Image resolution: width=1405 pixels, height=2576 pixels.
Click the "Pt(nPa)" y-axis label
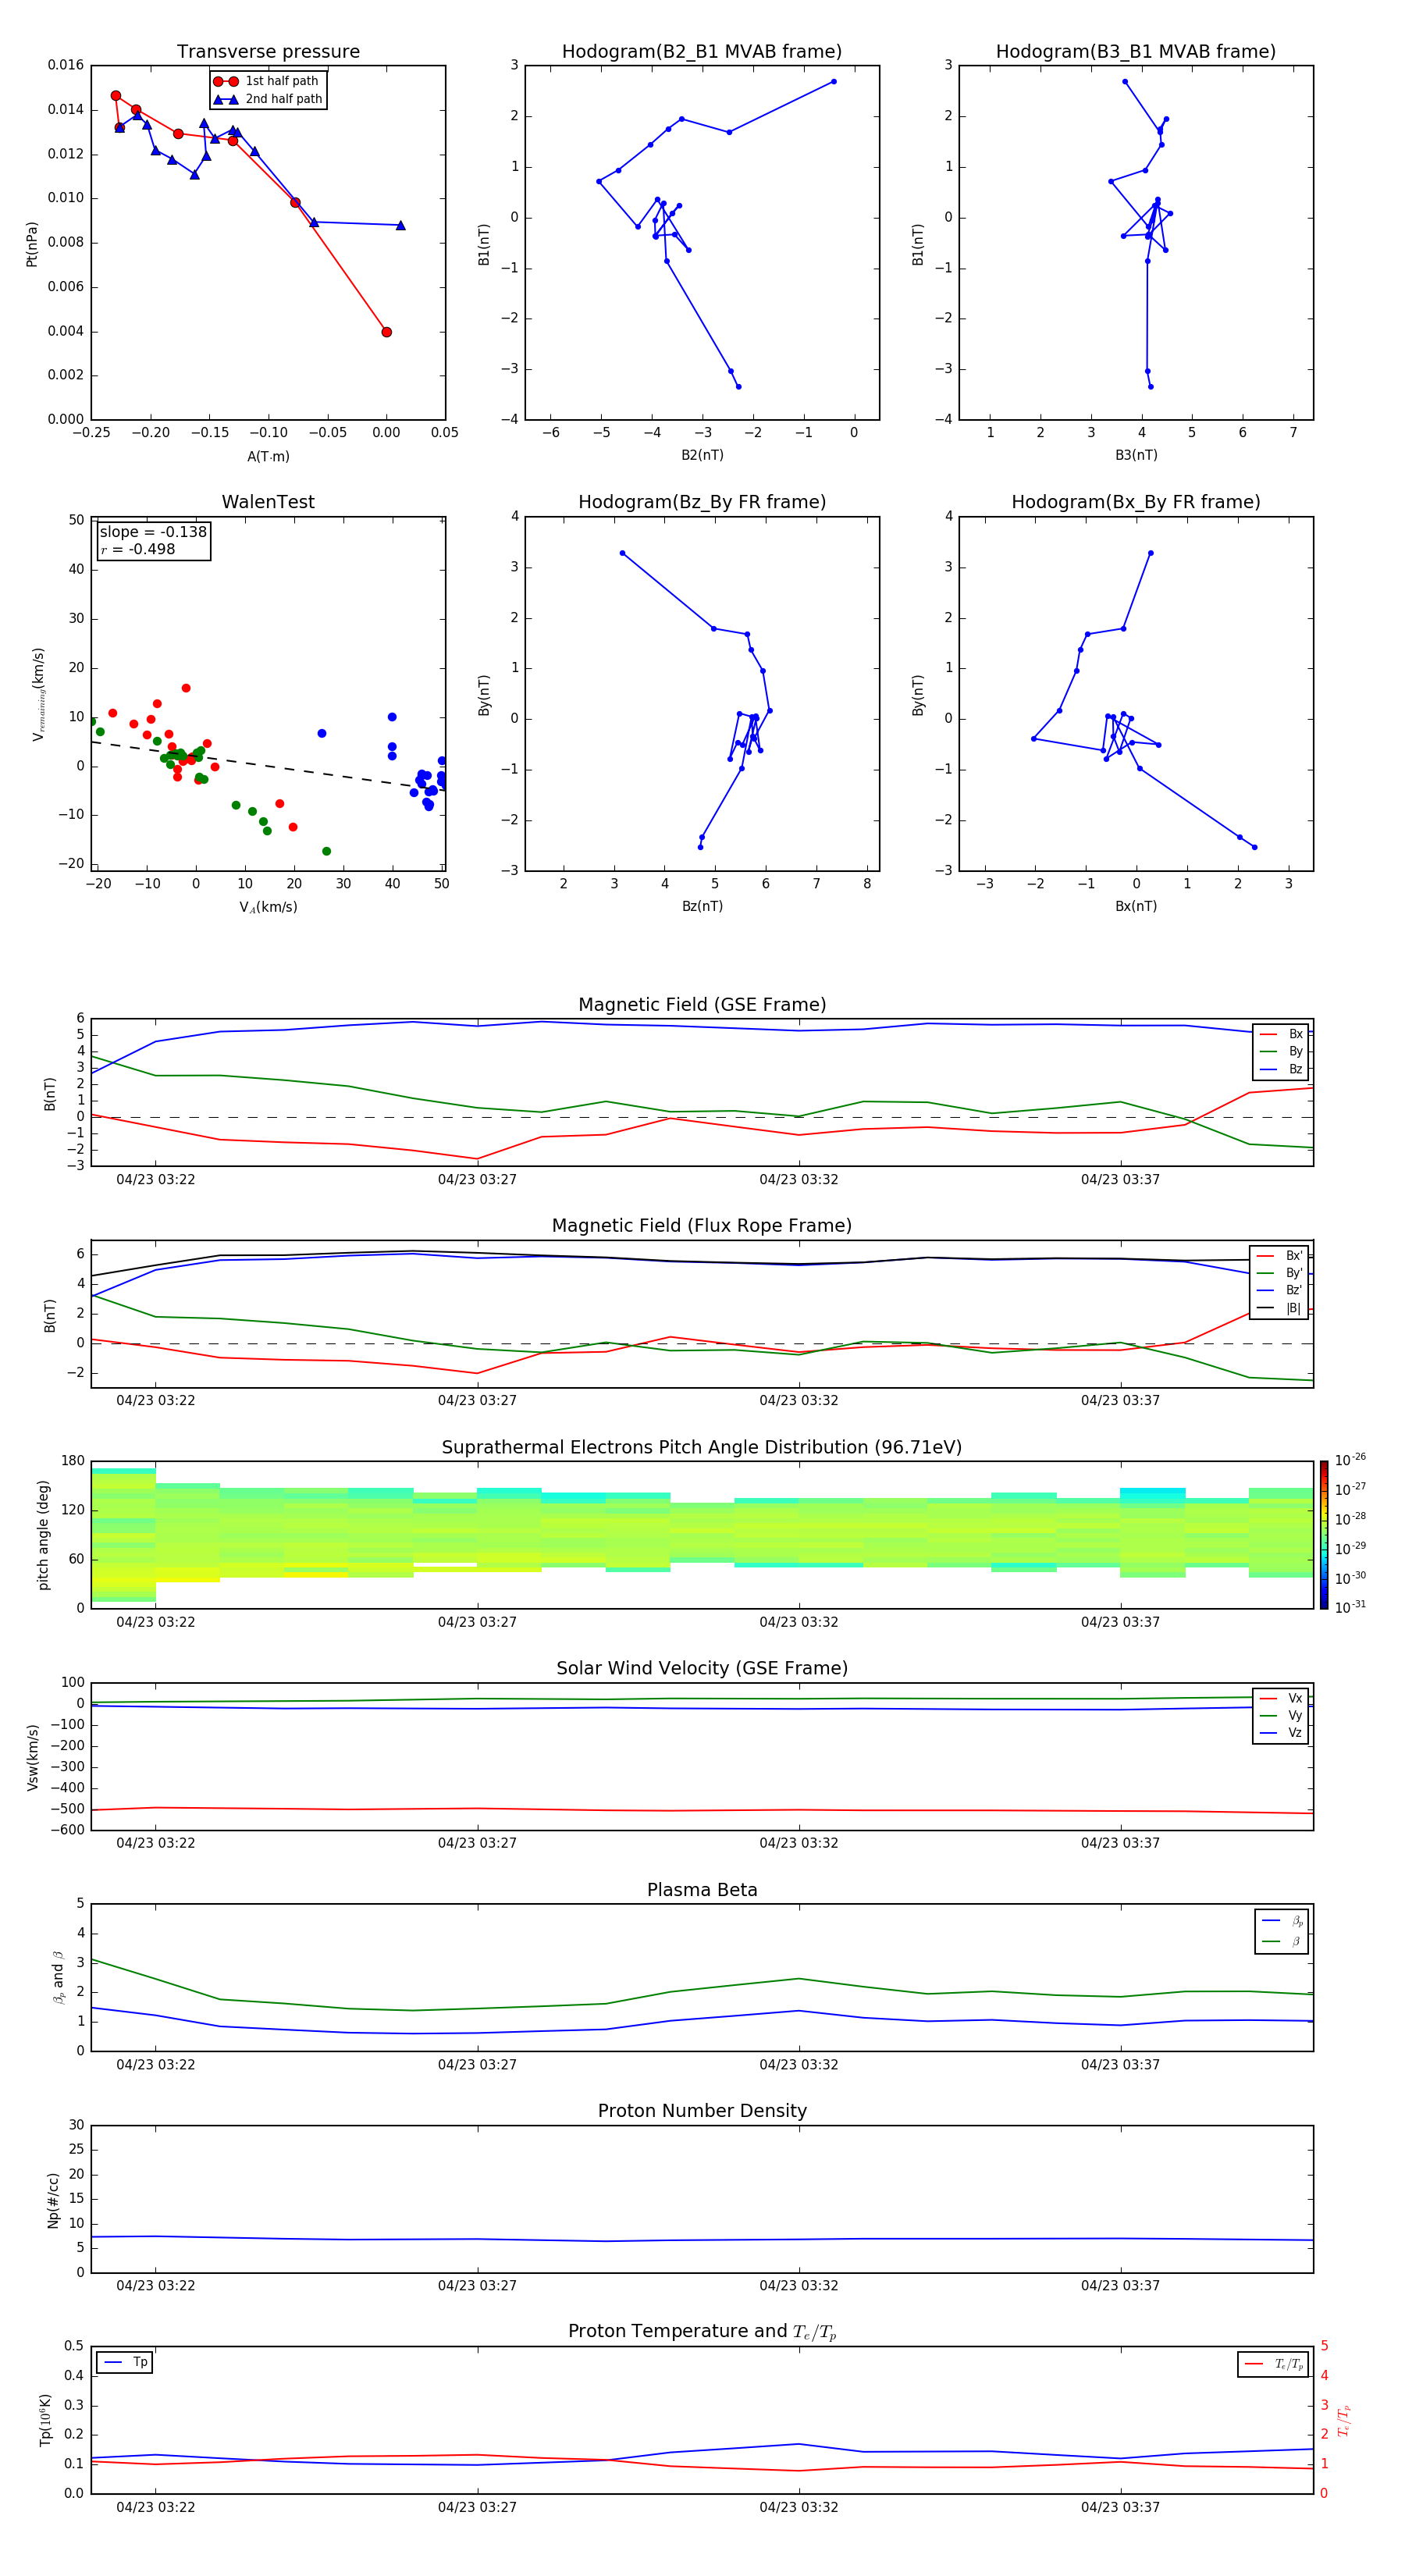(31, 244)
